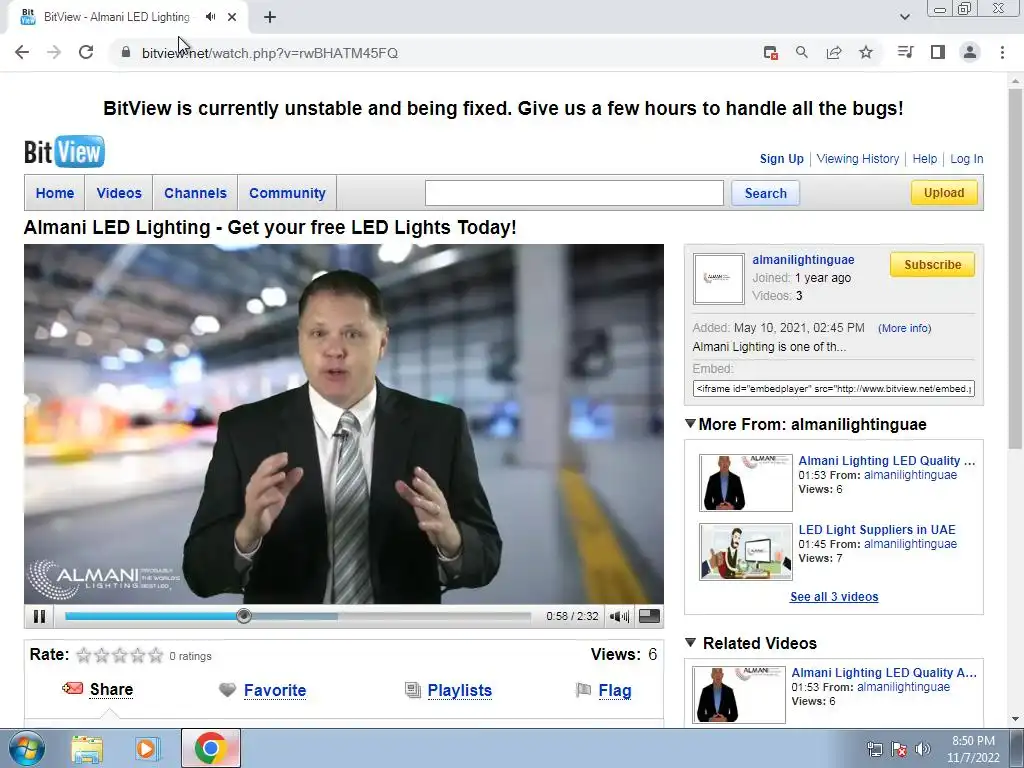Open LED Light Suppliers in UAE thumbnail
Viewport: 1024px width, 768px height.
click(x=746, y=552)
